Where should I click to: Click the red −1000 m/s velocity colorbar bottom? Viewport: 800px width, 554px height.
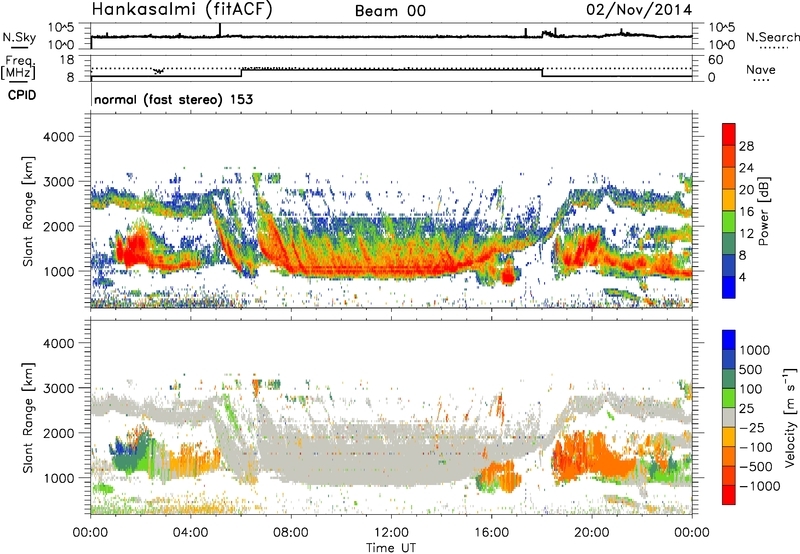729,495
